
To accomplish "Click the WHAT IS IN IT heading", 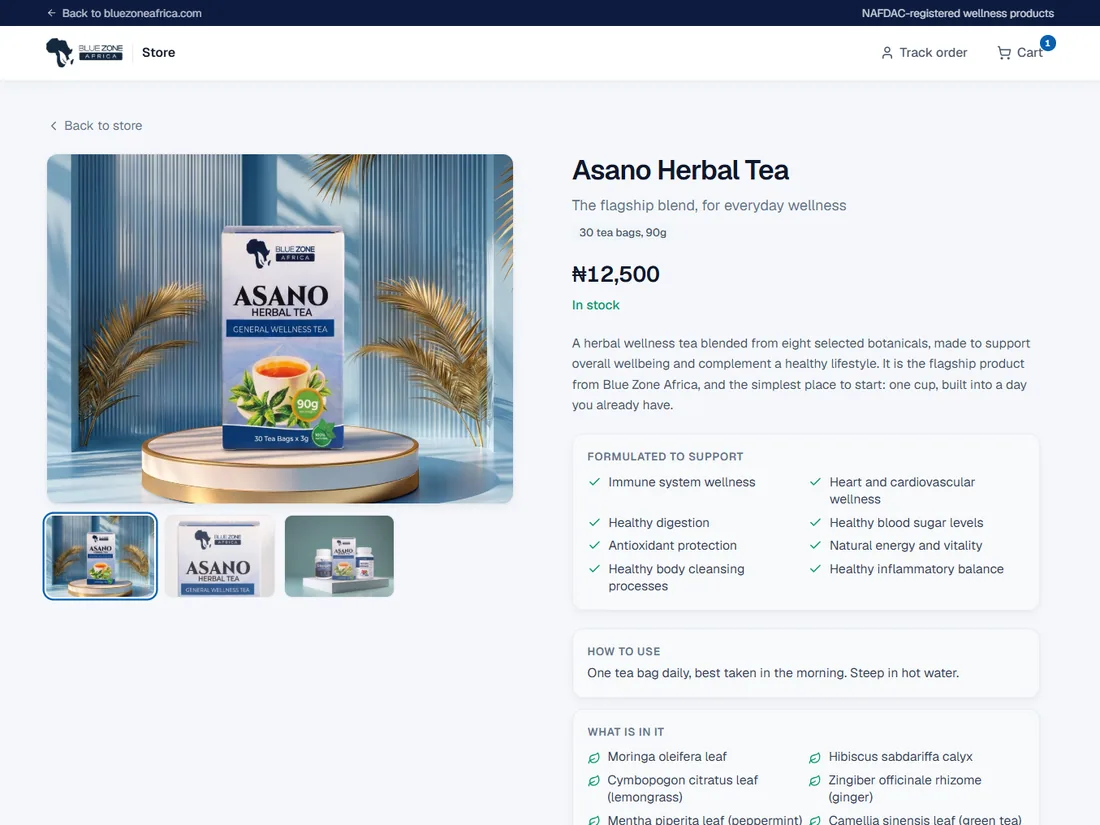I will click(x=626, y=732).
